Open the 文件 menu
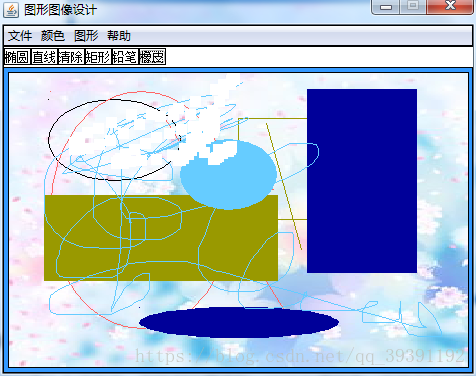Screen dimensions: 476x376 point(20,36)
